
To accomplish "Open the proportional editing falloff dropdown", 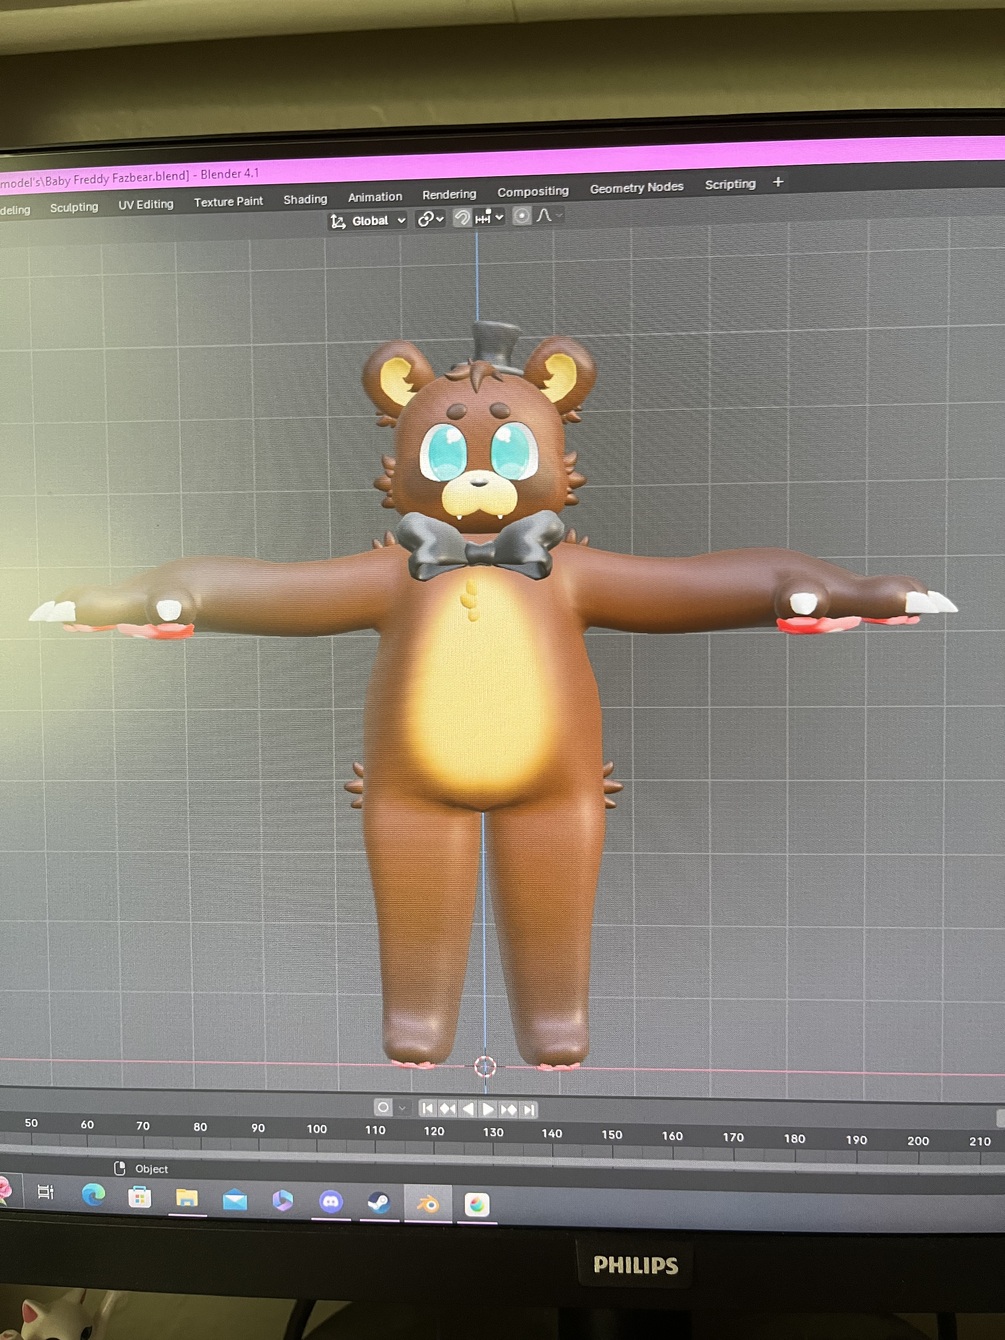I will (x=550, y=215).
